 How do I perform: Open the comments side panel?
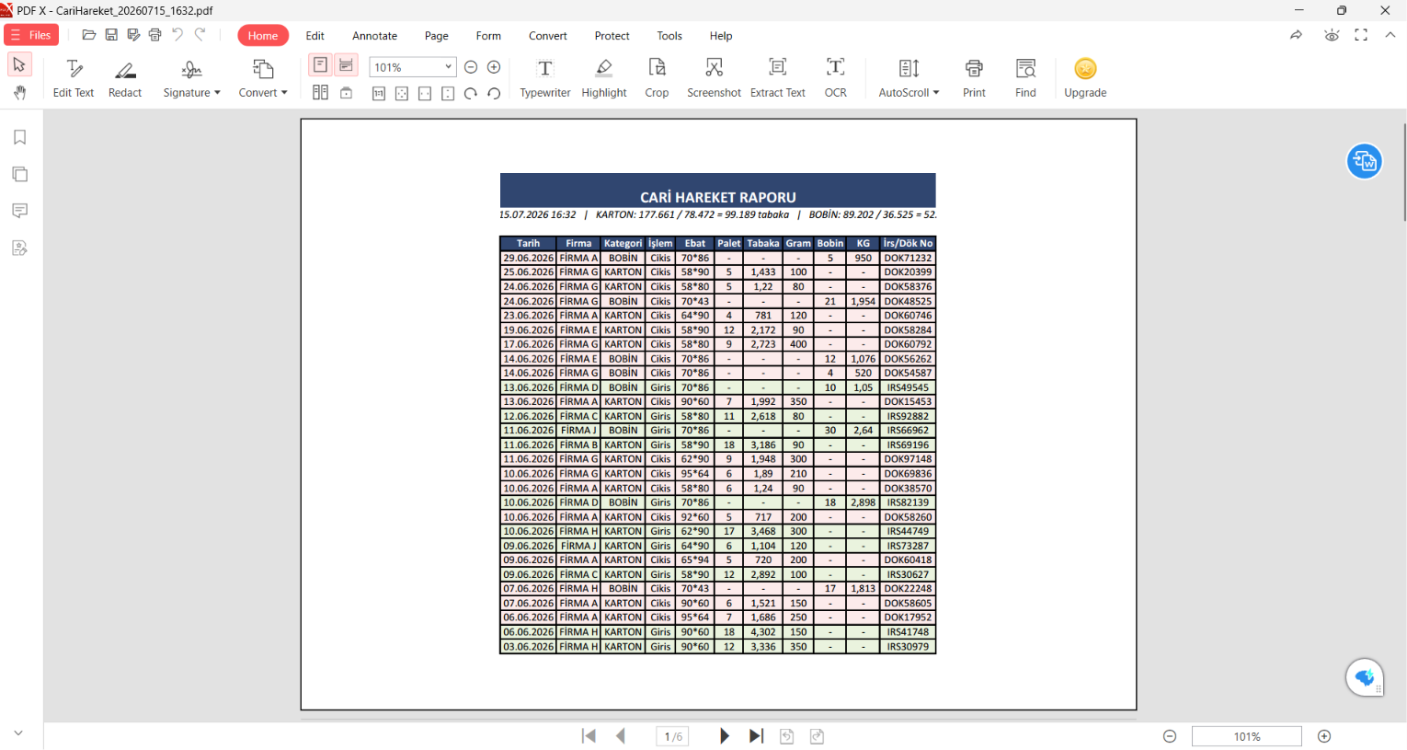click(x=19, y=211)
